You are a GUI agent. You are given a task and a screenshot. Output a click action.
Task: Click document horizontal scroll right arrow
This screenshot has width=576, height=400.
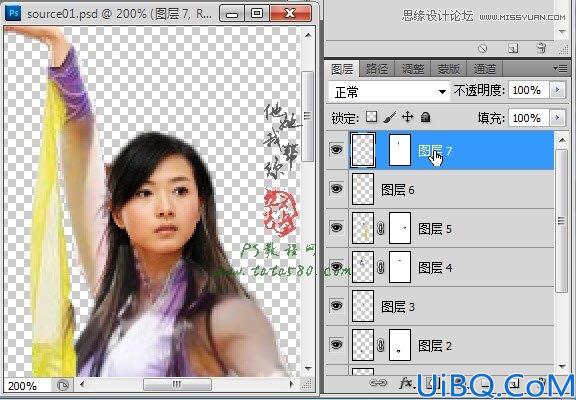point(292,385)
